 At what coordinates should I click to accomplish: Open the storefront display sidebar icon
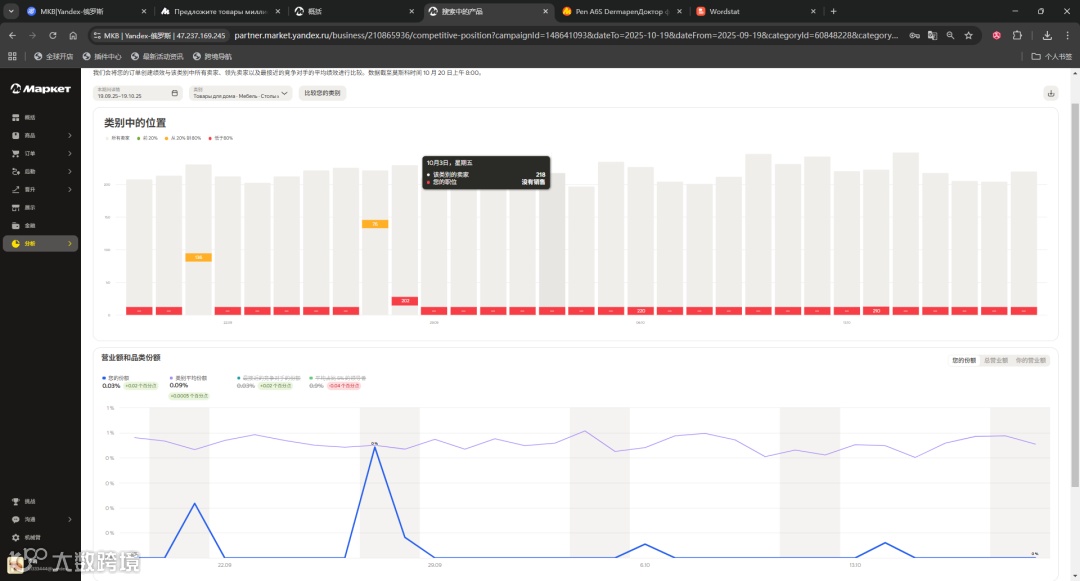coord(16,207)
